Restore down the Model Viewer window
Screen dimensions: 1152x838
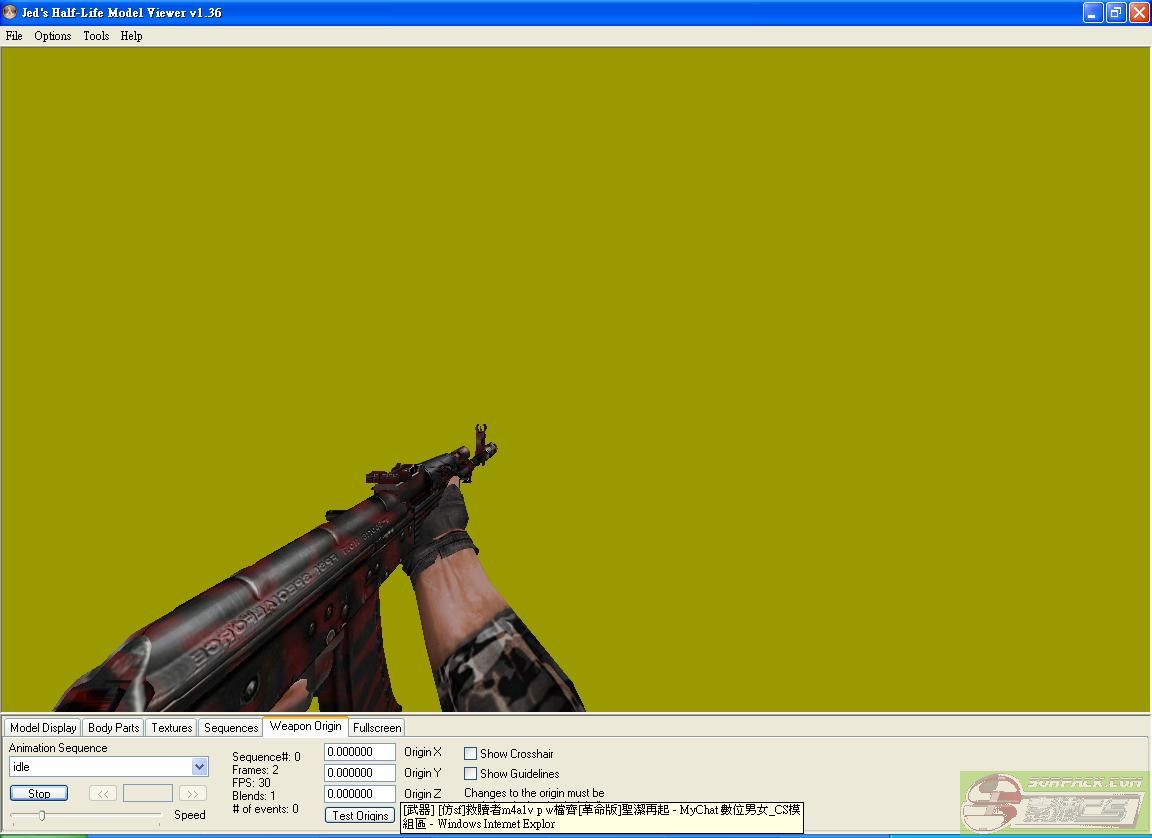point(1116,12)
